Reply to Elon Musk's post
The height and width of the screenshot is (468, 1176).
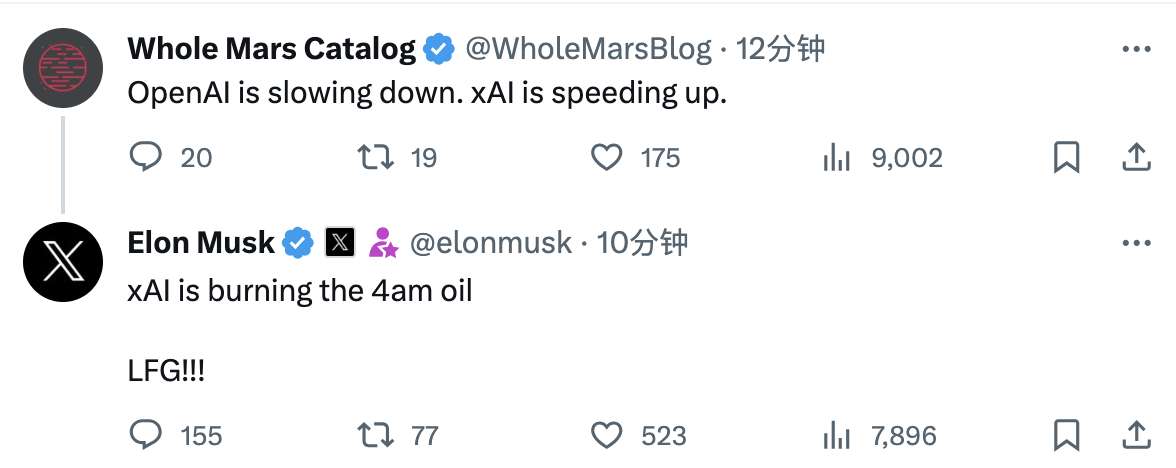click(146, 435)
